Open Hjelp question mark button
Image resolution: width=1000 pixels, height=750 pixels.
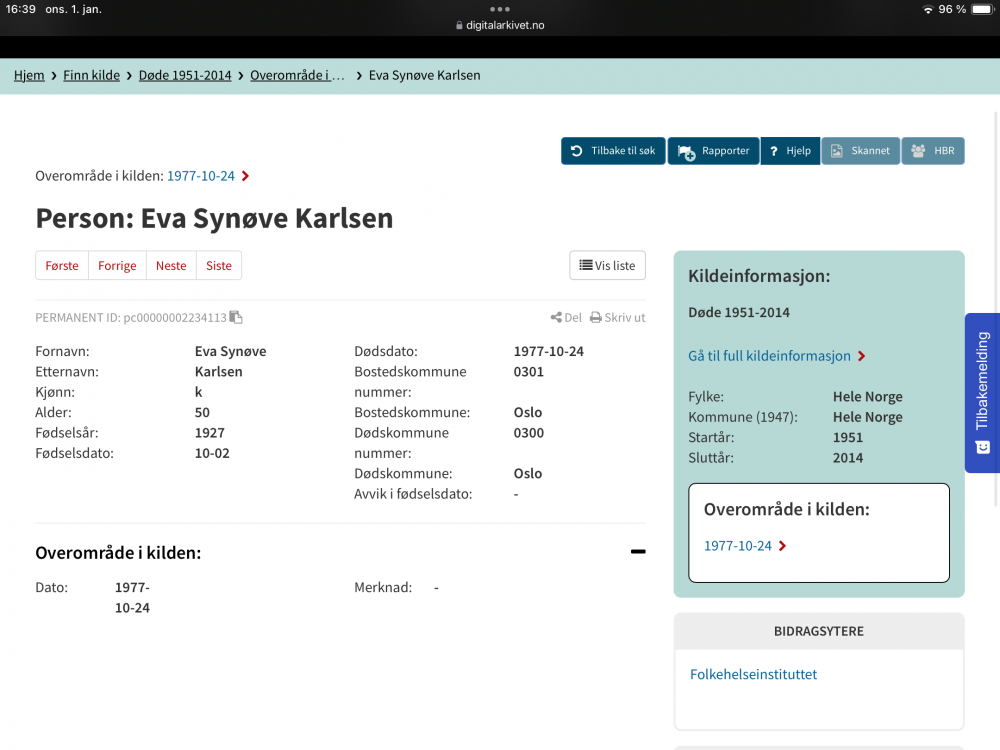(790, 151)
